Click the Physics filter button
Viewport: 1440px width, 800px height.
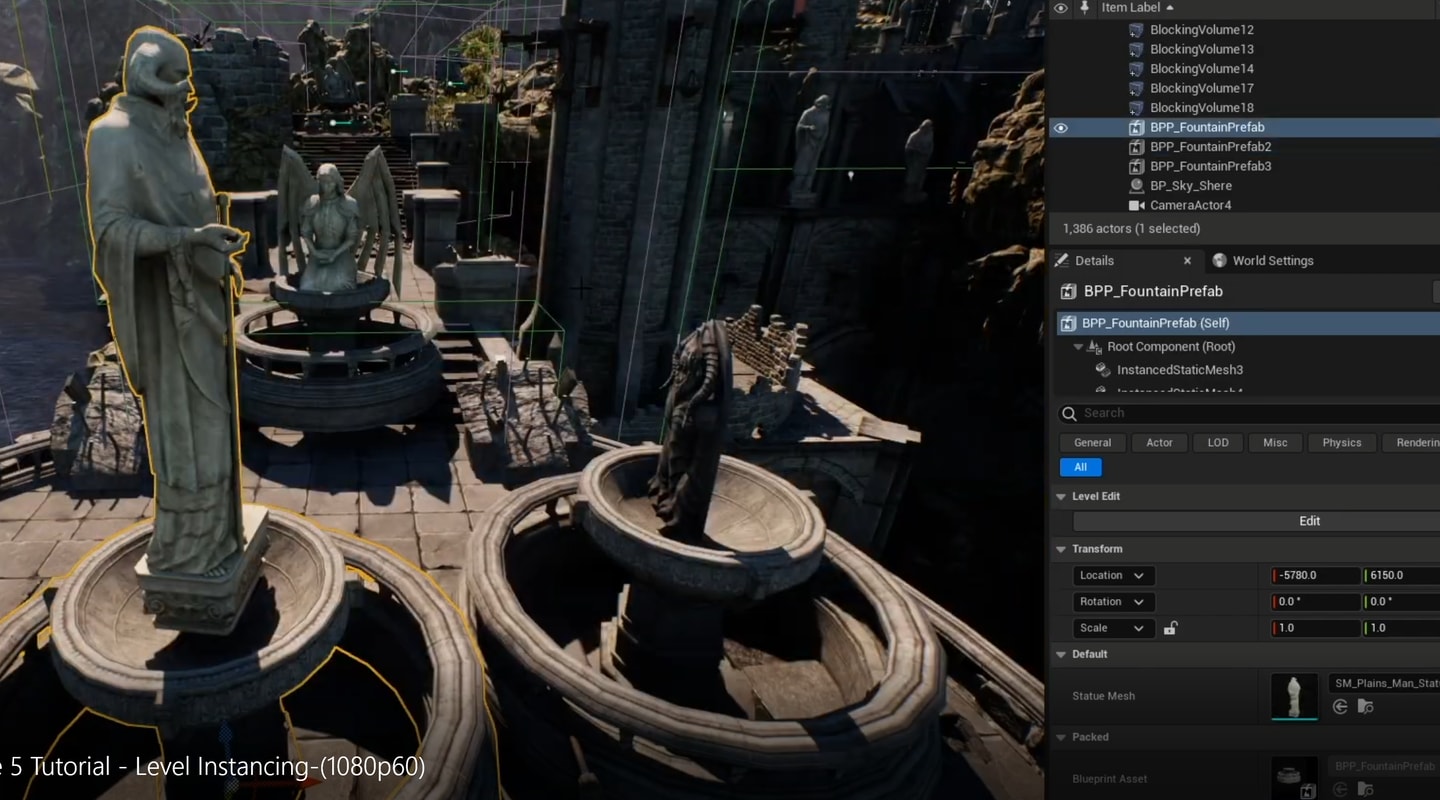click(x=1341, y=443)
